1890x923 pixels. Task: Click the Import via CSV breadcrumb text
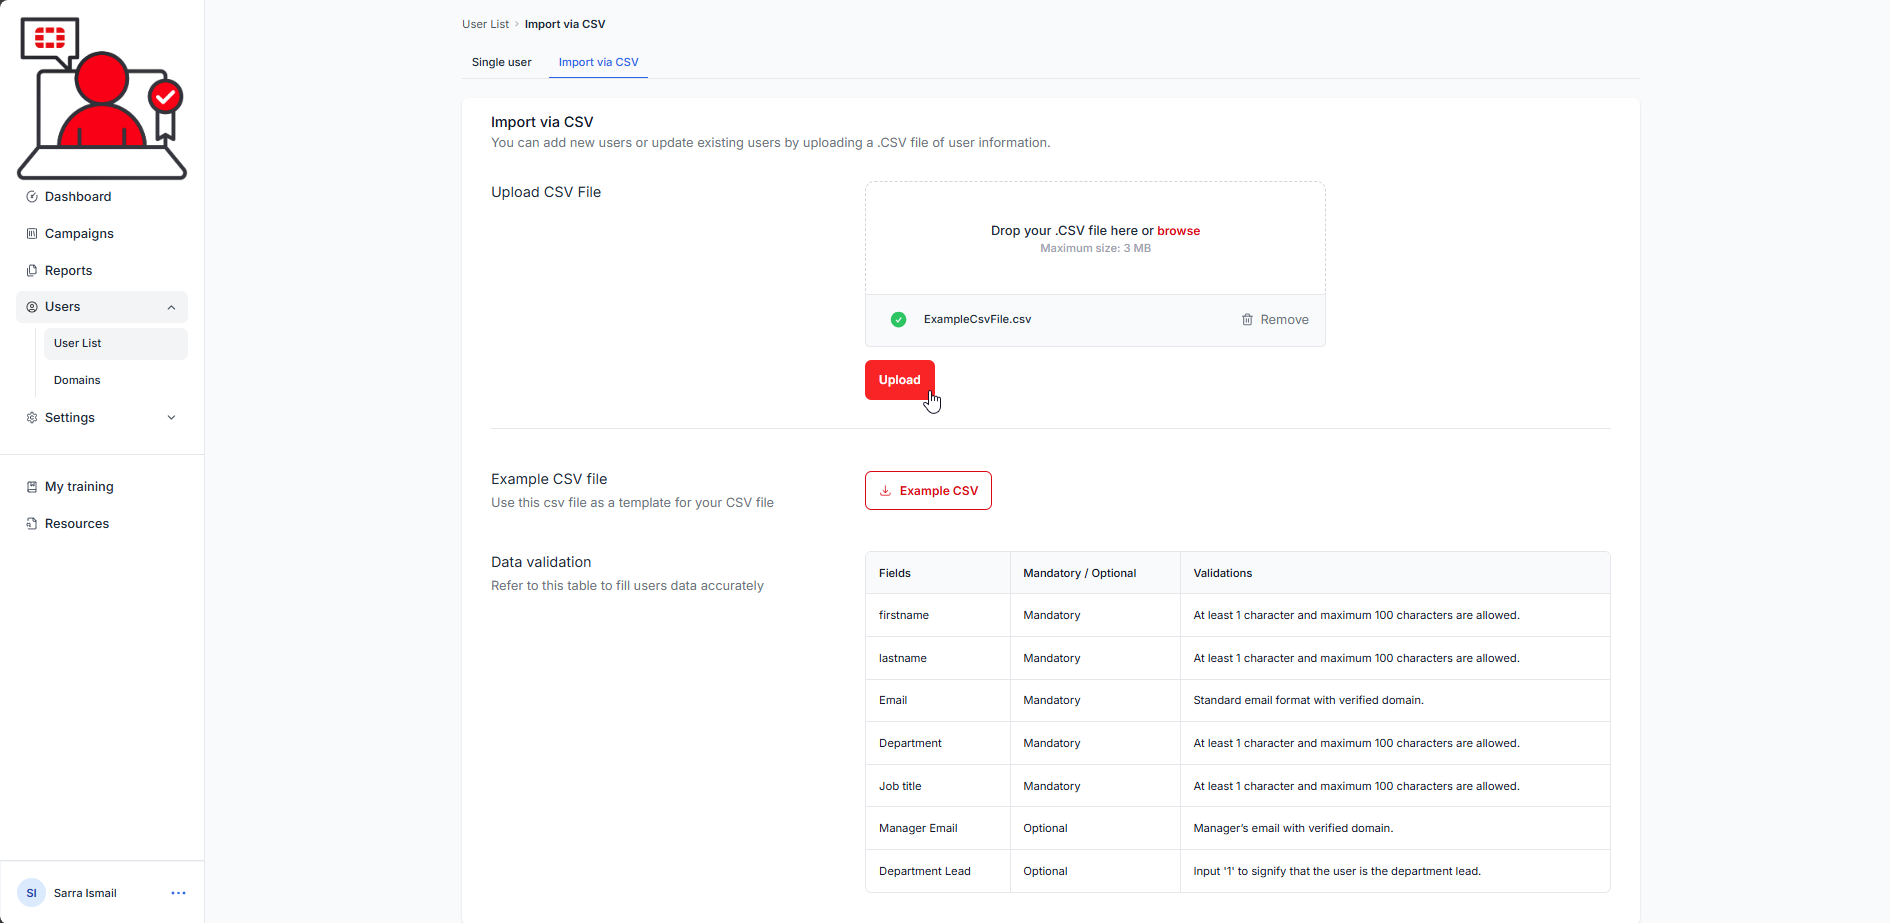565,24
